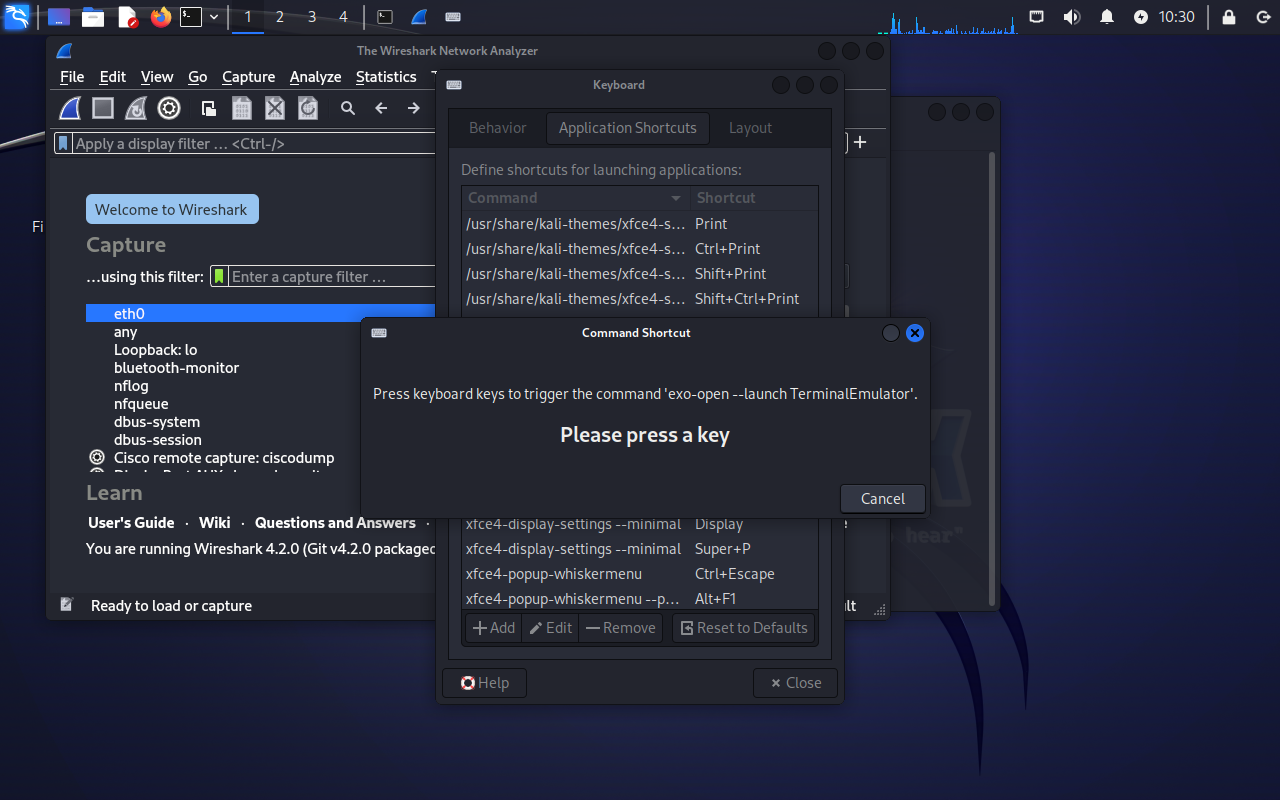Click the display filter bookmark icon
Viewport: 1280px width, 800px height.
point(64,143)
